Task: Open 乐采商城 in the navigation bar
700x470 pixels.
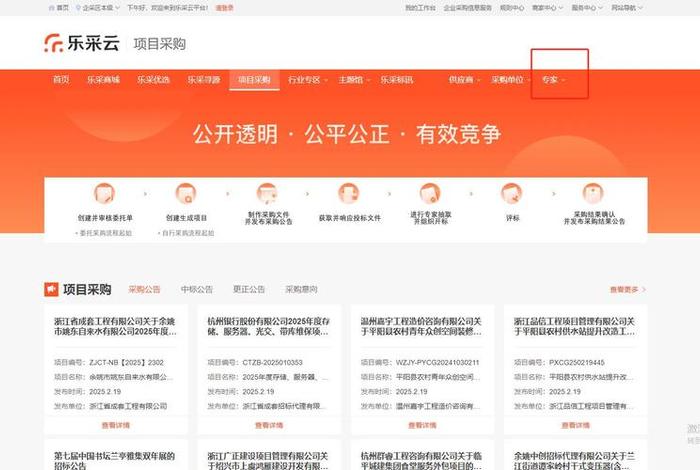Action: point(103,80)
